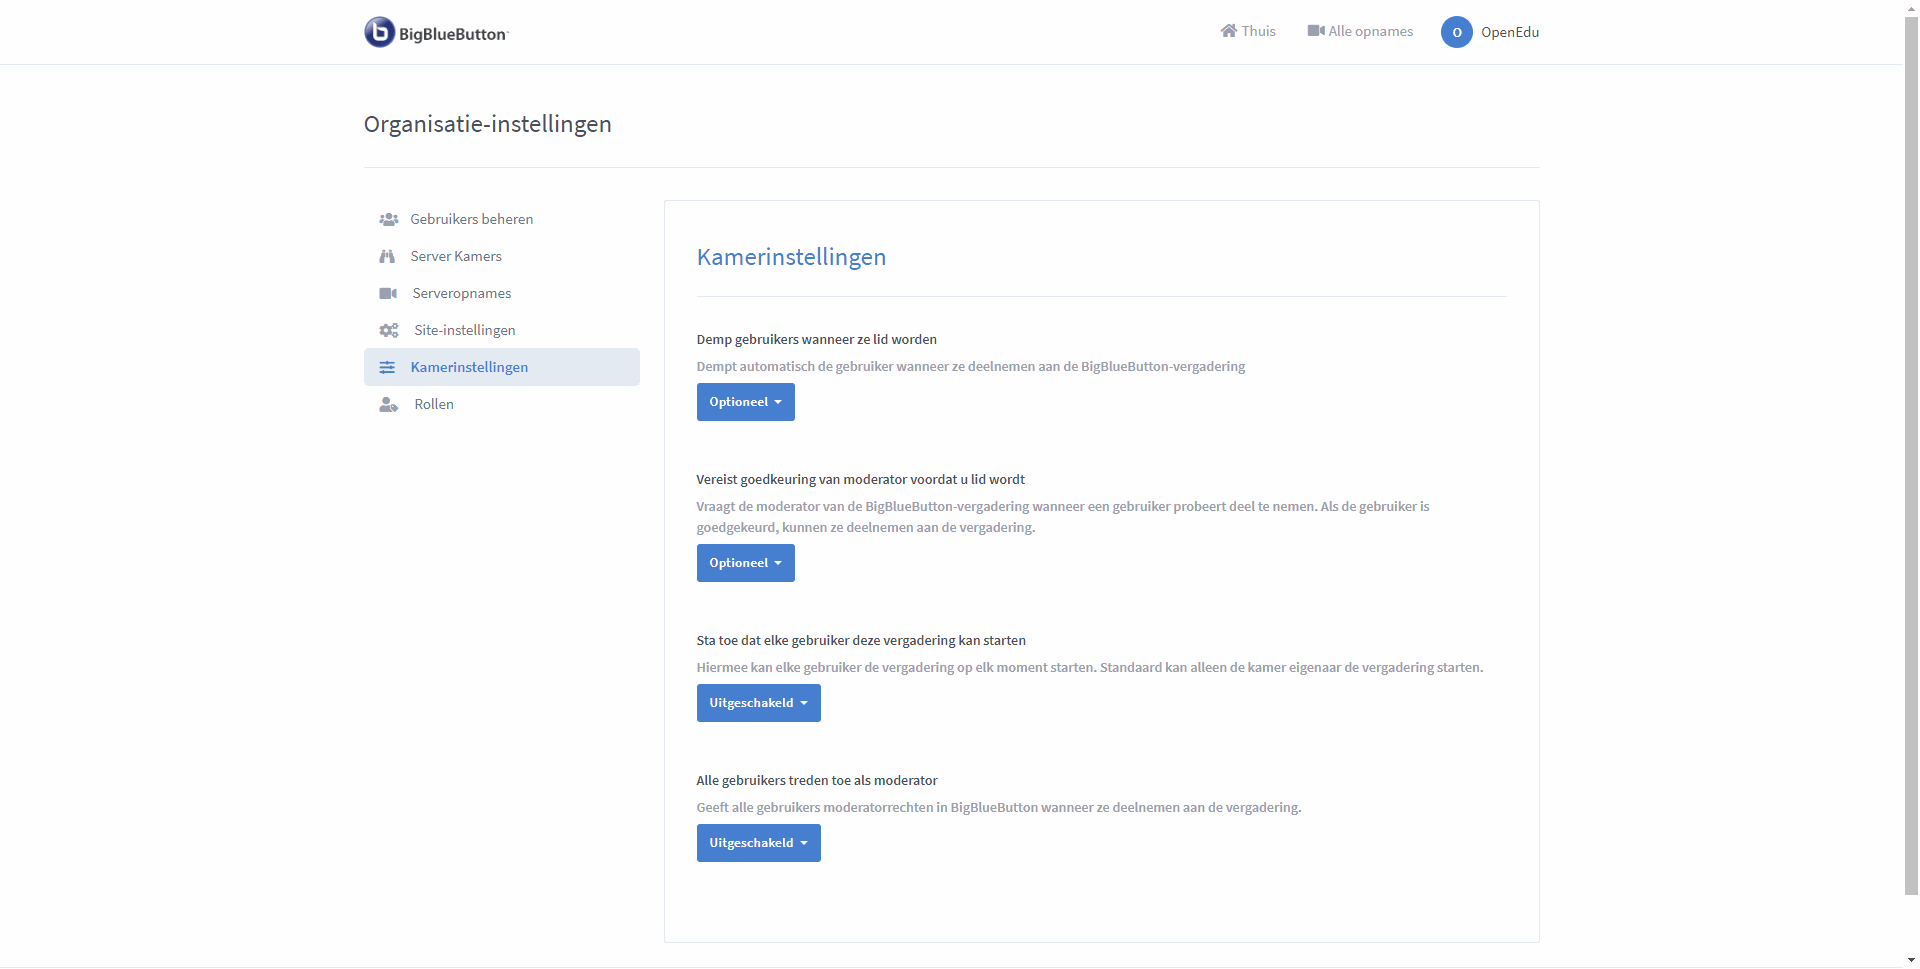Open the OpenEdu account menu
The image size is (1920, 969).
[1490, 32]
